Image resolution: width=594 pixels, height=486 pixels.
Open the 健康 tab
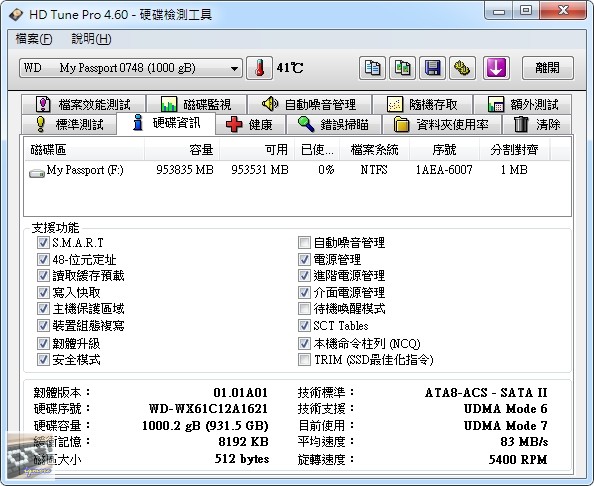(250, 124)
